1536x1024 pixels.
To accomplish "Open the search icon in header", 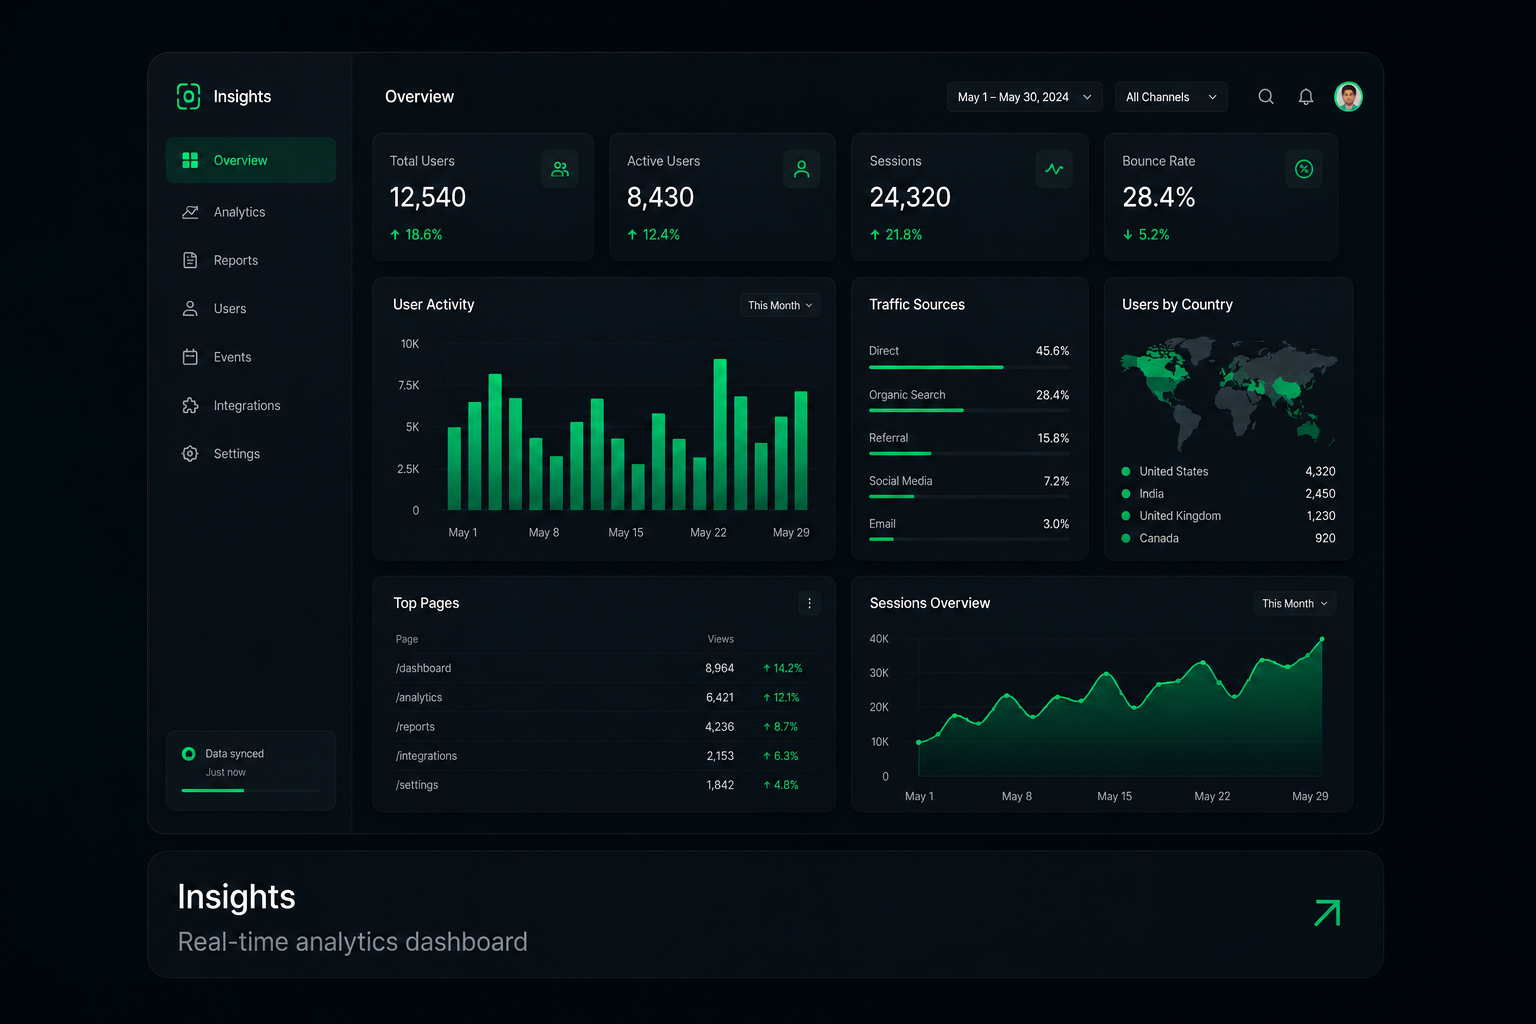I will pos(1266,97).
